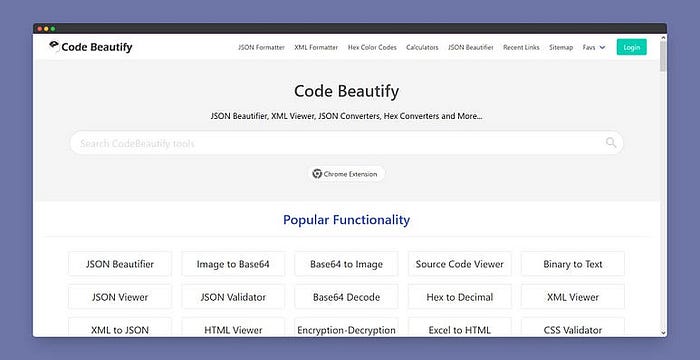The image size is (700, 360).
Task: Click the search magnifier icon
Action: [611, 142]
